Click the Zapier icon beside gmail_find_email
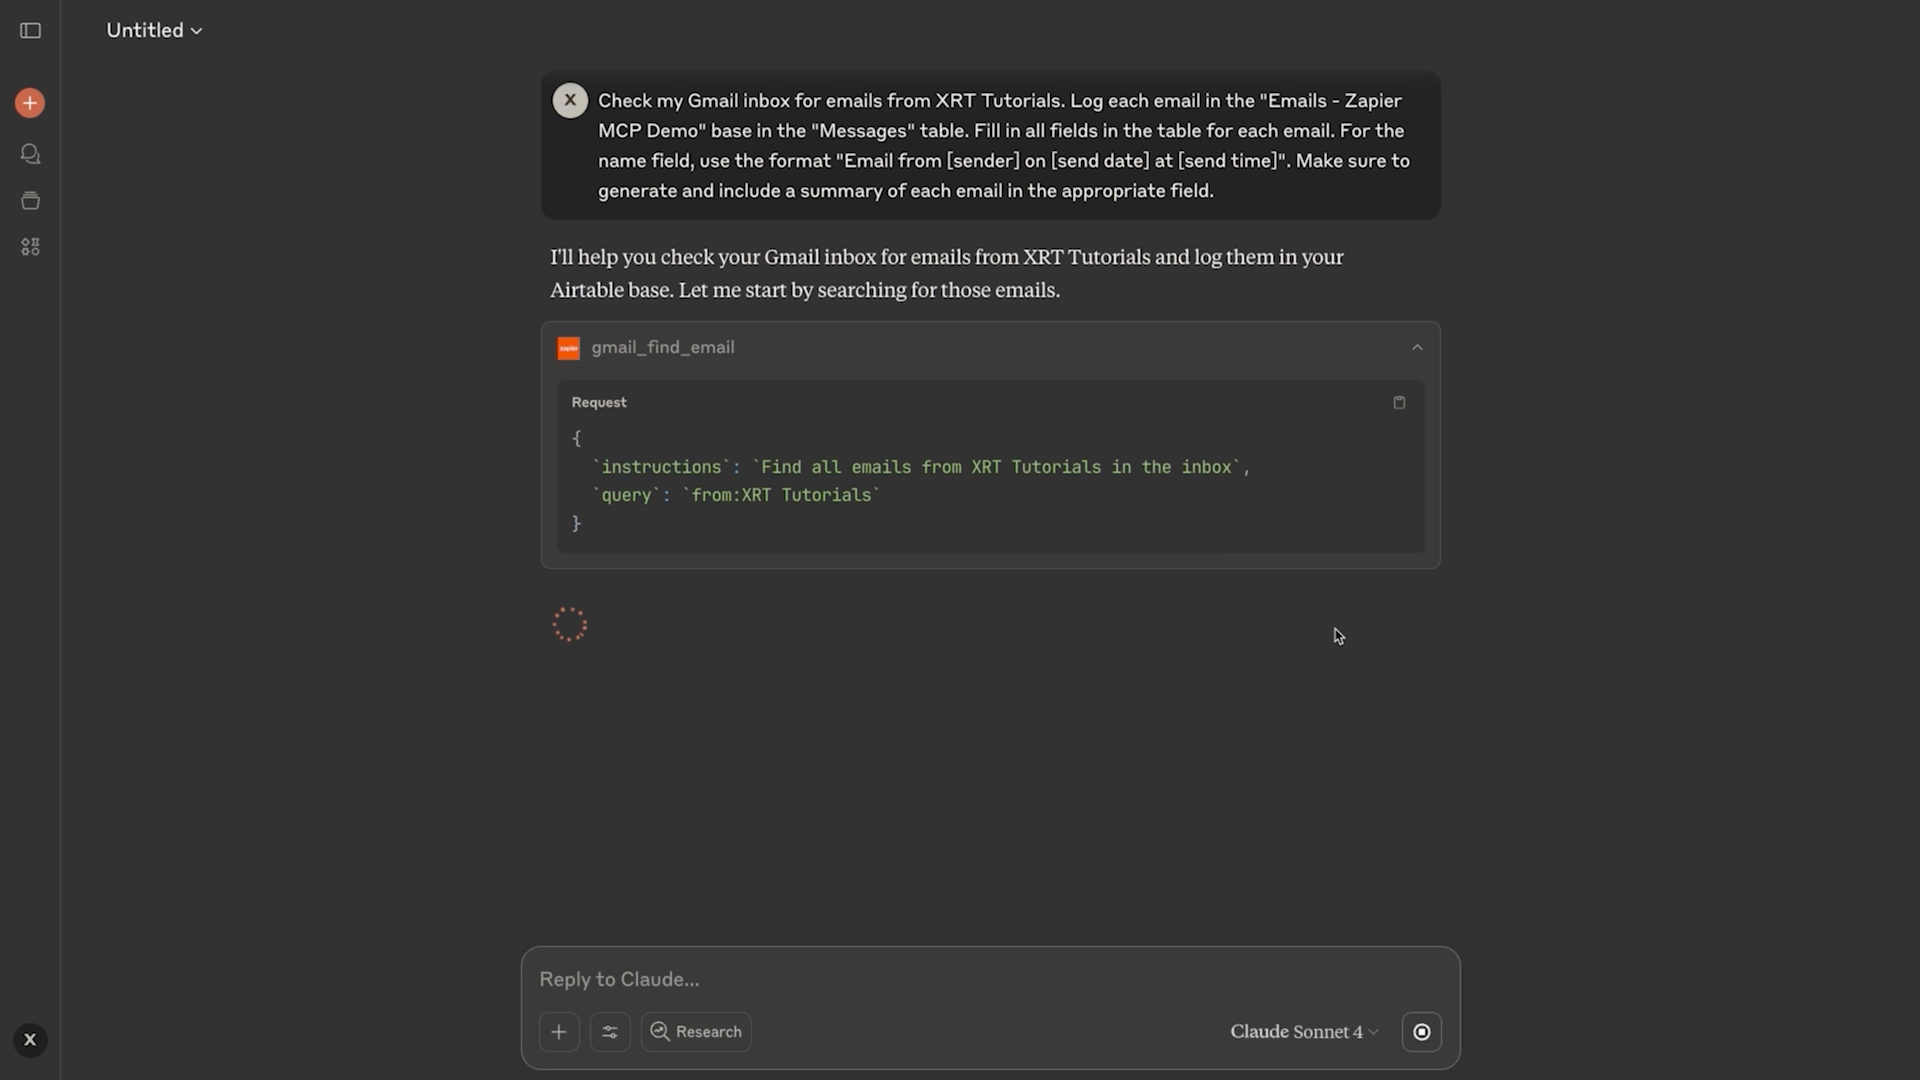 (569, 348)
